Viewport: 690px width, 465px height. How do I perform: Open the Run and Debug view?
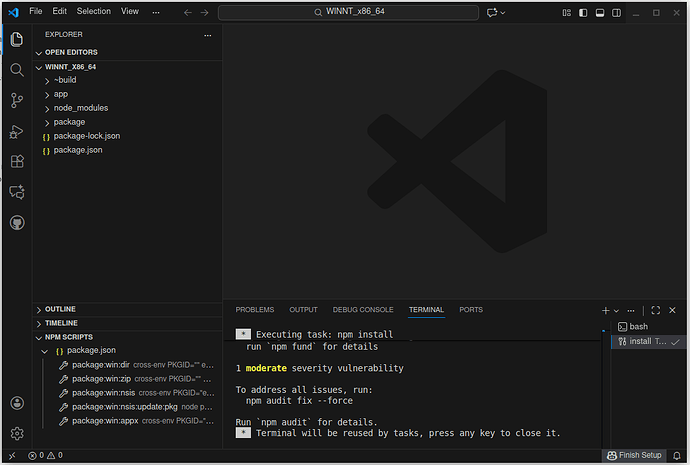17,131
